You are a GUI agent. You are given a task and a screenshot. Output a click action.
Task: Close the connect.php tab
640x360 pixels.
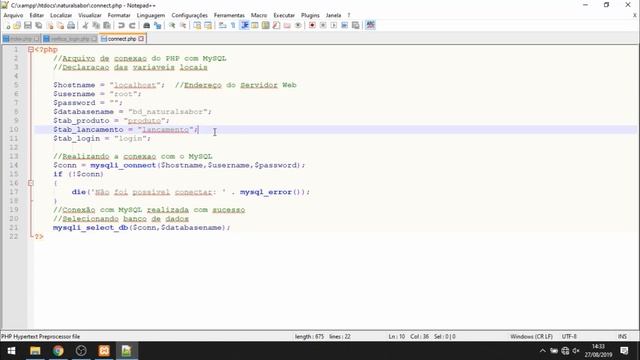tap(141, 39)
